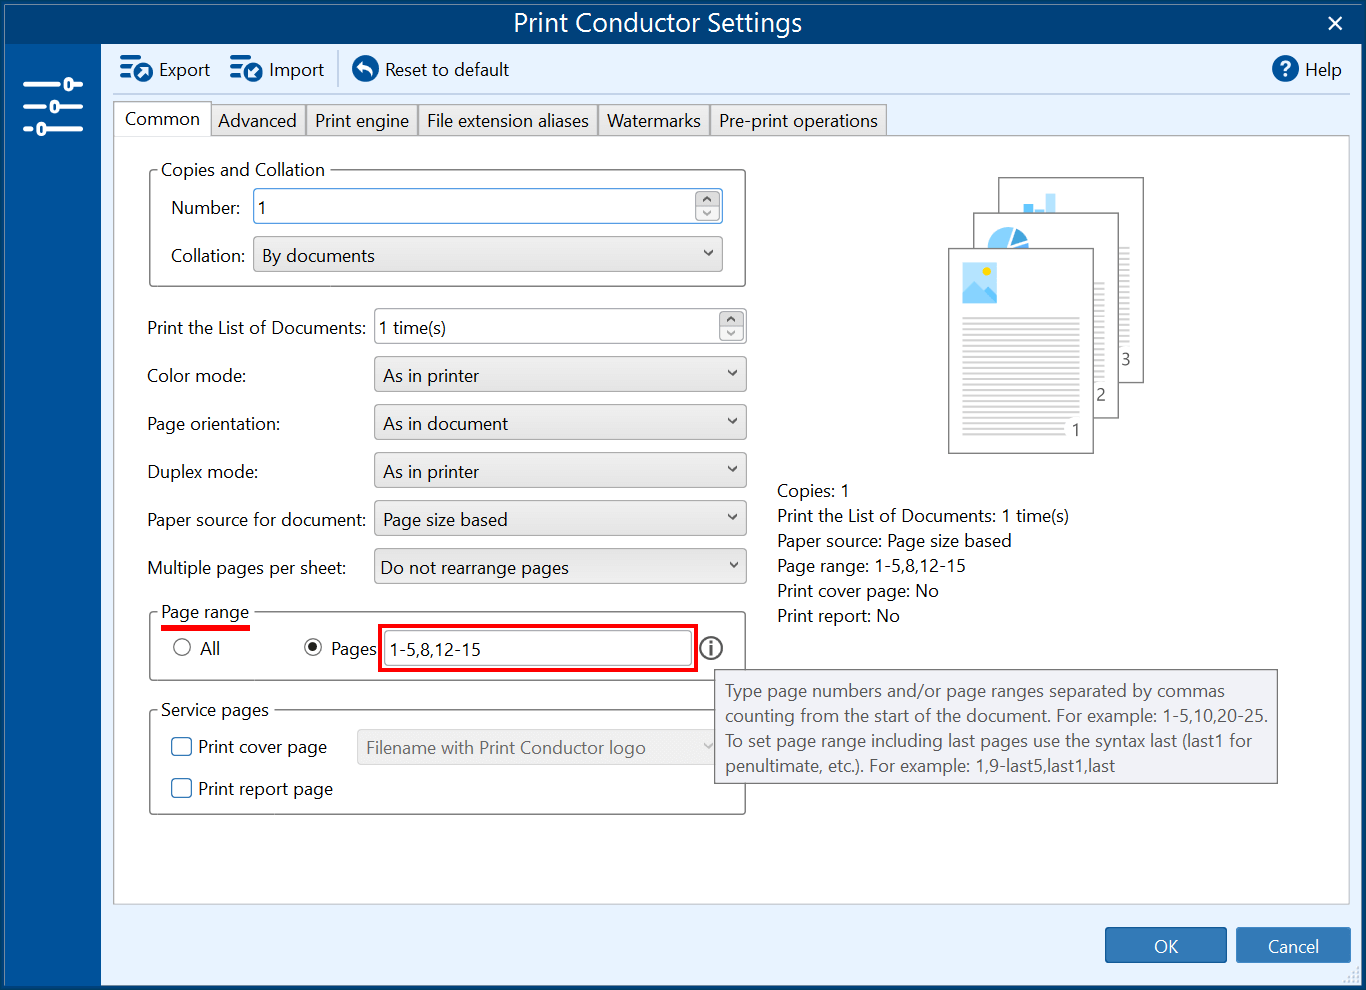
Task: Click the Reset to default arrow icon
Action: click(x=366, y=69)
